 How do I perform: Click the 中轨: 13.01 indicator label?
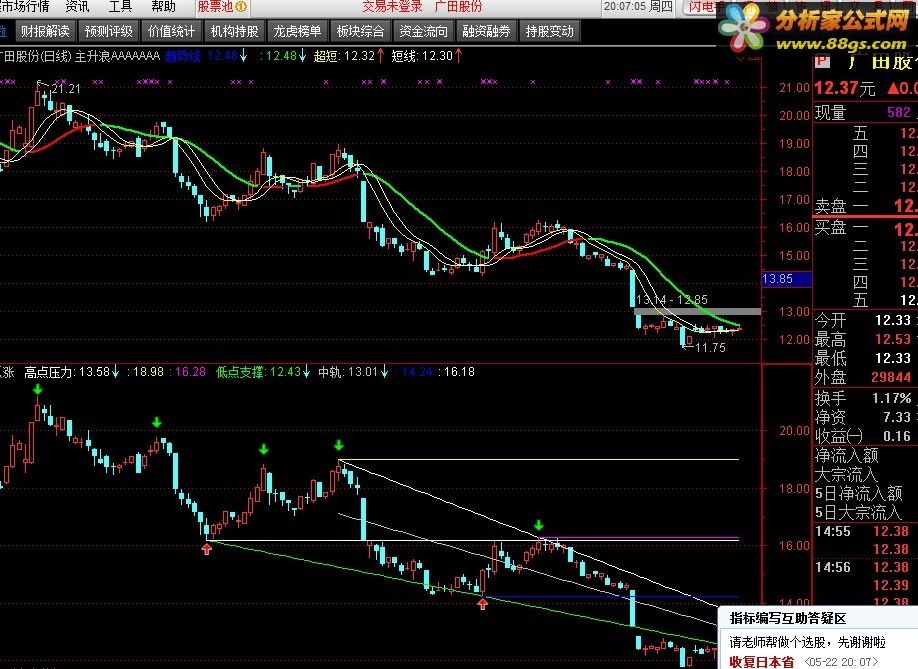[x=353, y=372]
